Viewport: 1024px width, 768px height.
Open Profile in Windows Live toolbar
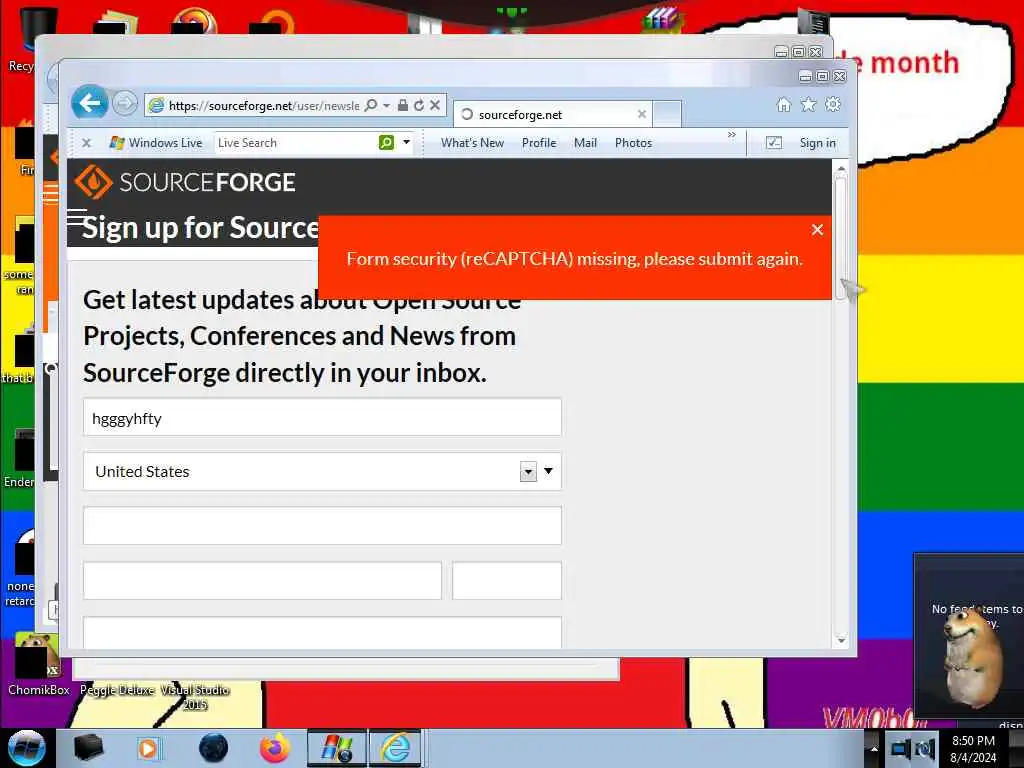[539, 142]
